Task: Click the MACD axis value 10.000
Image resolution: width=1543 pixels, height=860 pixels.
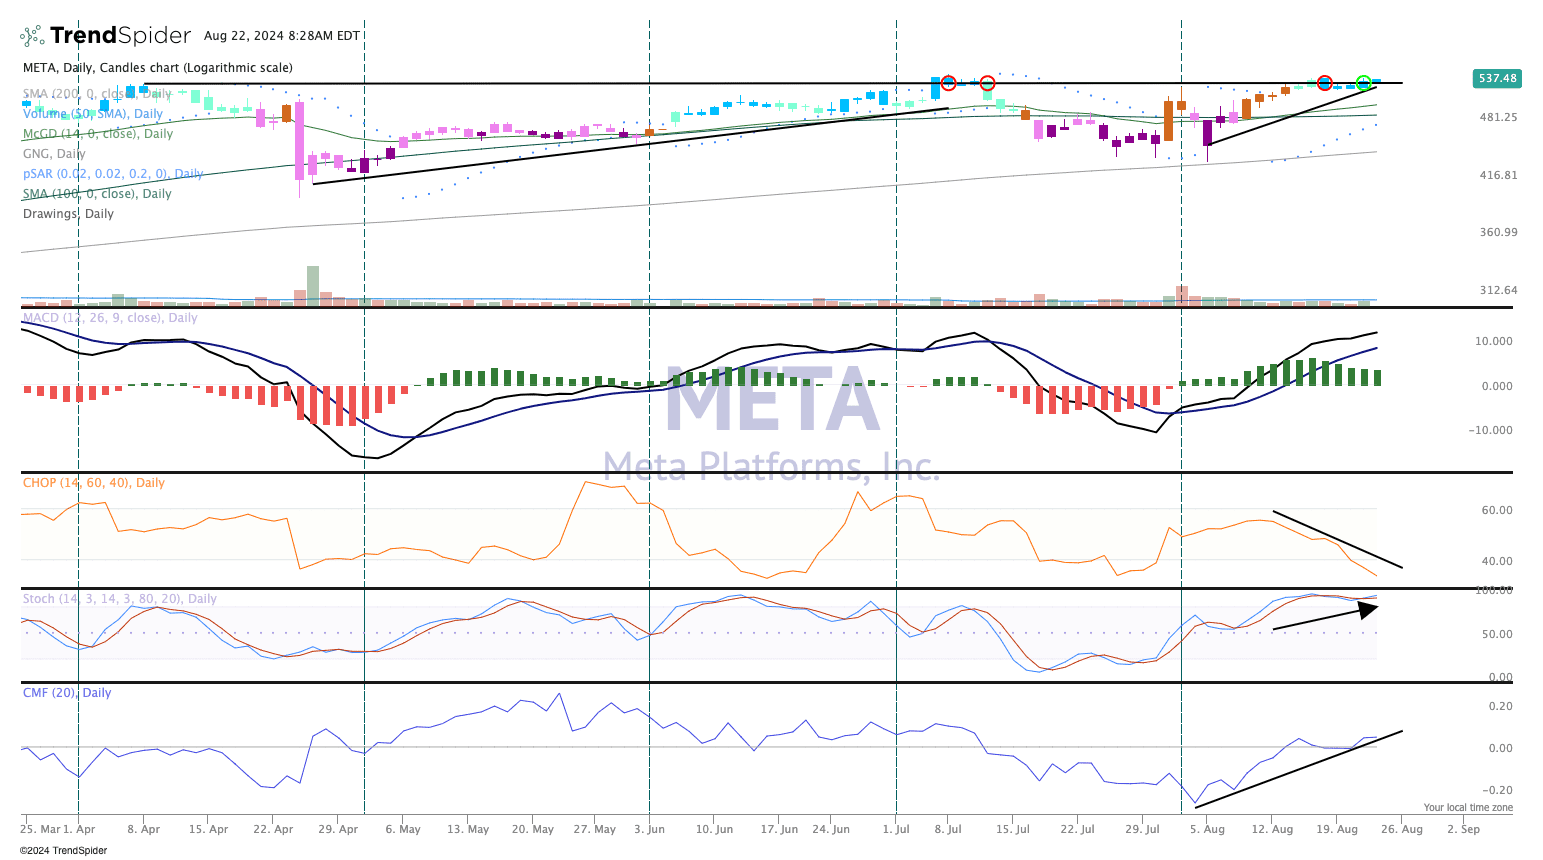Action: [x=1494, y=341]
